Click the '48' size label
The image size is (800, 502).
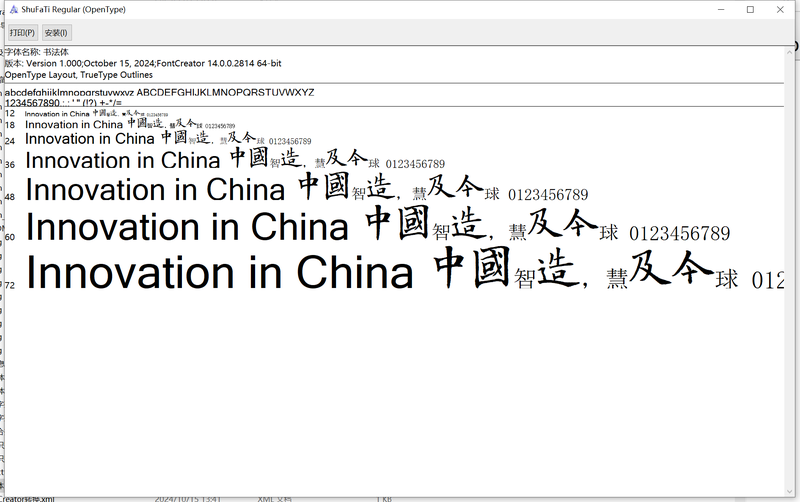10,196
